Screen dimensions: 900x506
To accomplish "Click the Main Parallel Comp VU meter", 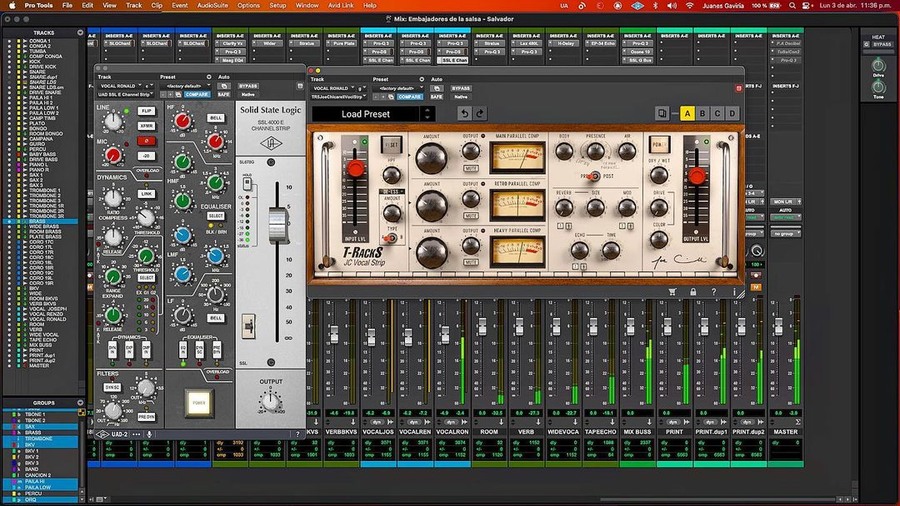I will [x=517, y=156].
